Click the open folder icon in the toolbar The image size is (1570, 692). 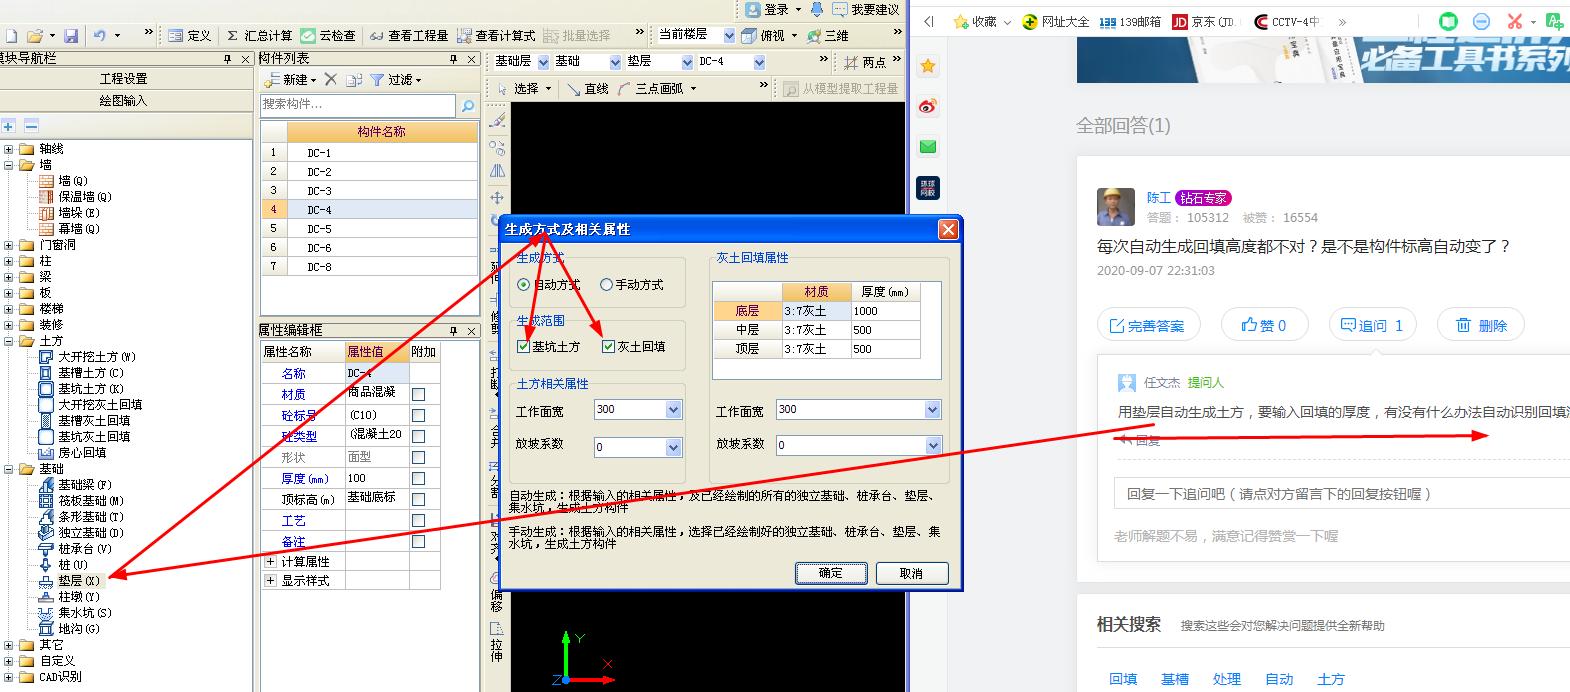click(x=35, y=35)
